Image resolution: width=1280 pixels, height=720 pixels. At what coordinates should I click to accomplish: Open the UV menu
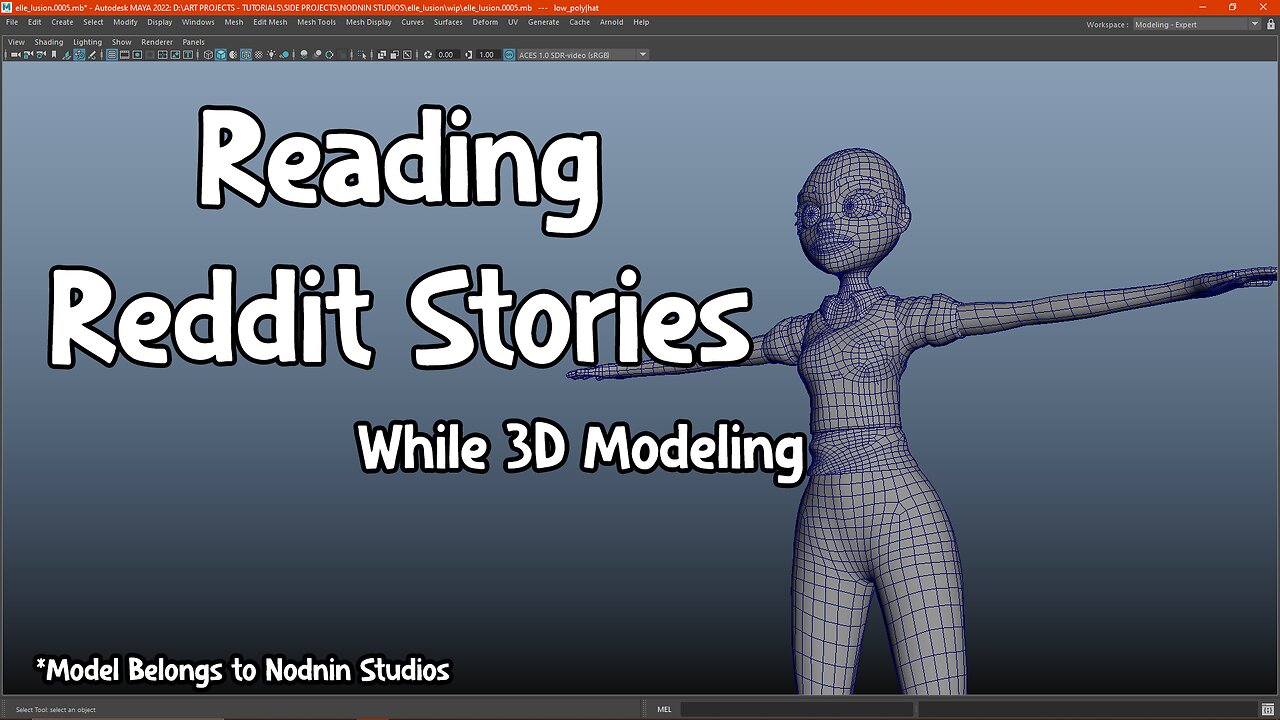coord(513,22)
